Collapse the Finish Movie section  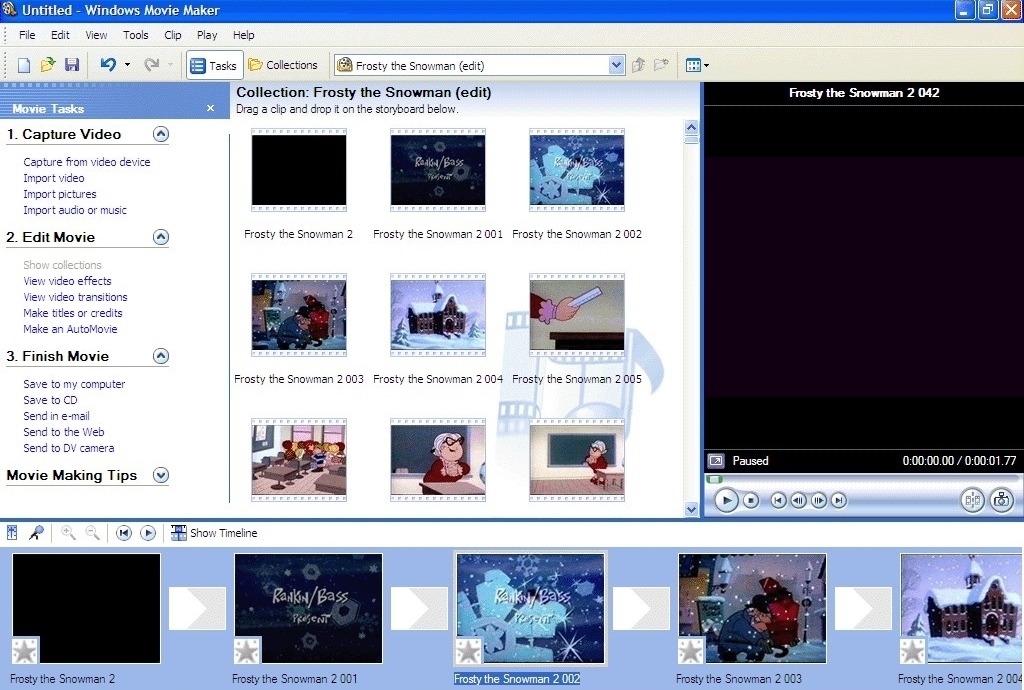pos(161,356)
